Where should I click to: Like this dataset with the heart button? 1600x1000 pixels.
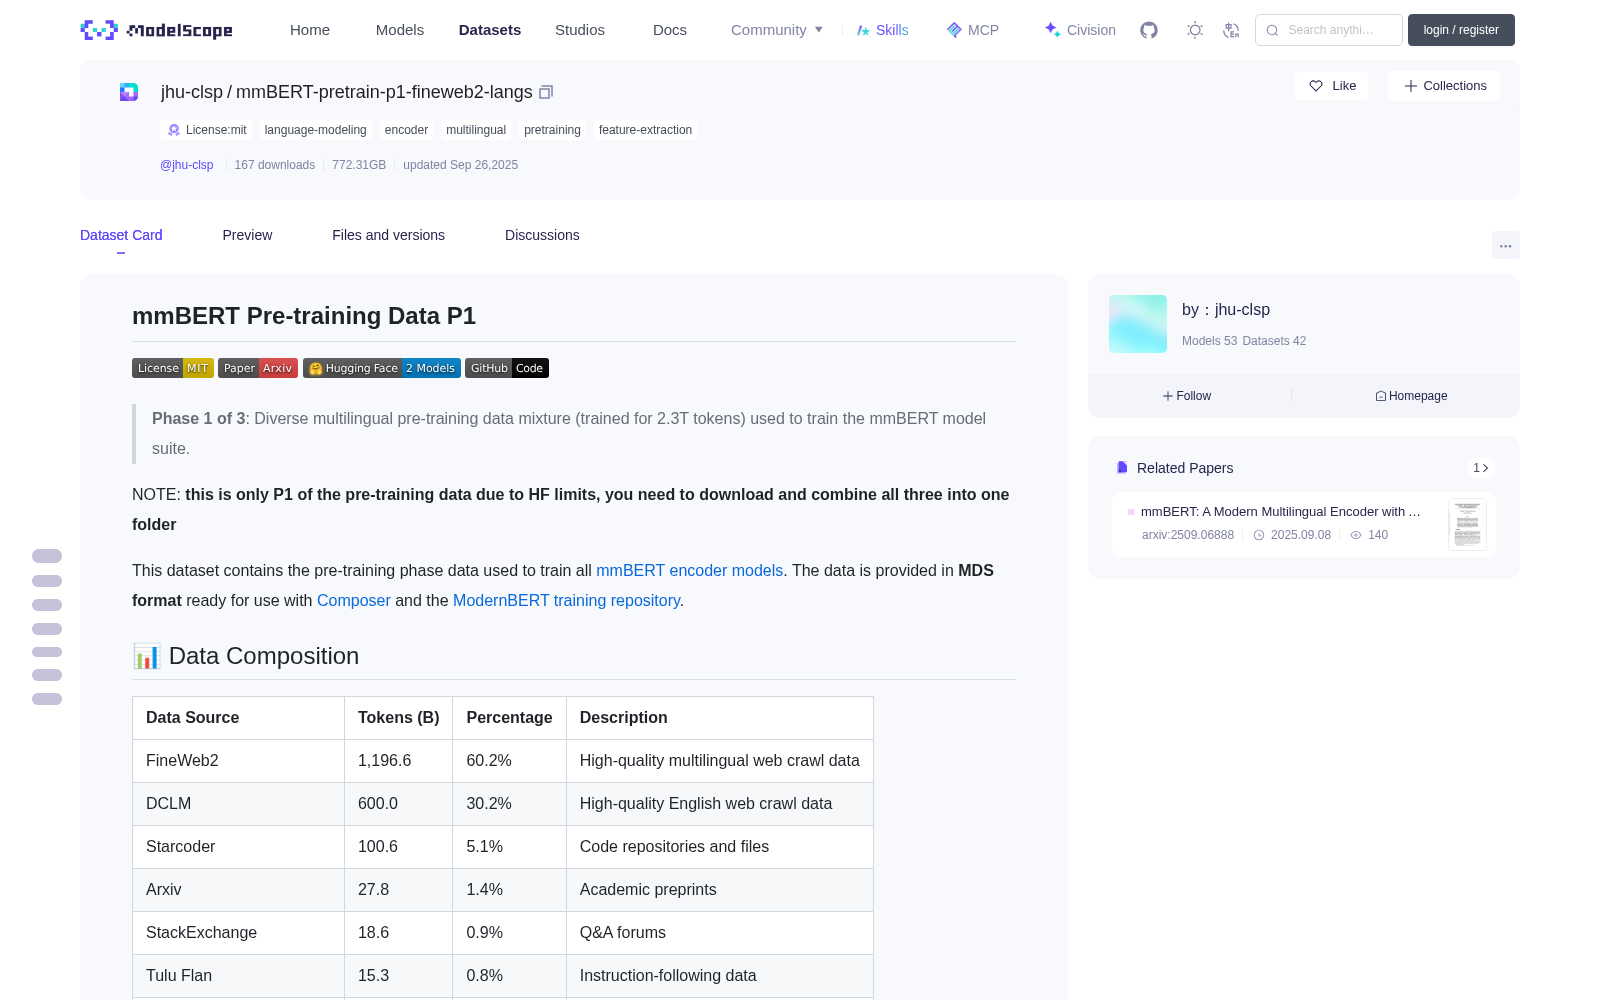pyautogui.click(x=1332, y=86)
